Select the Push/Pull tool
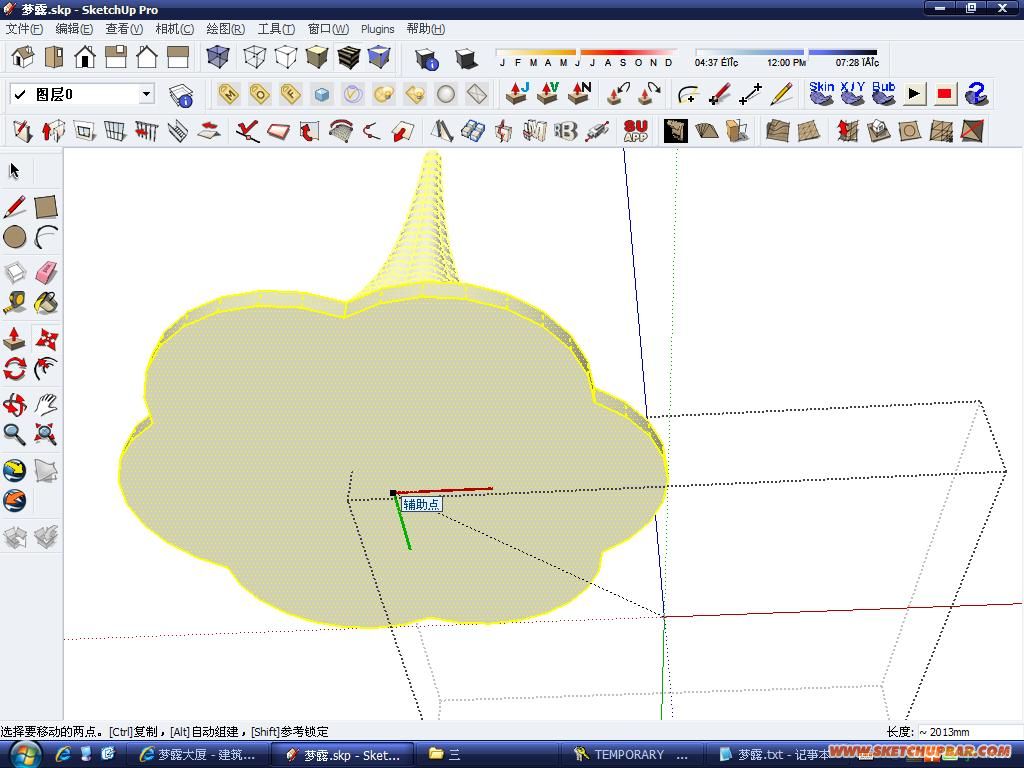The height and width of the screenshot is (768, 1024). coord(14,339)
